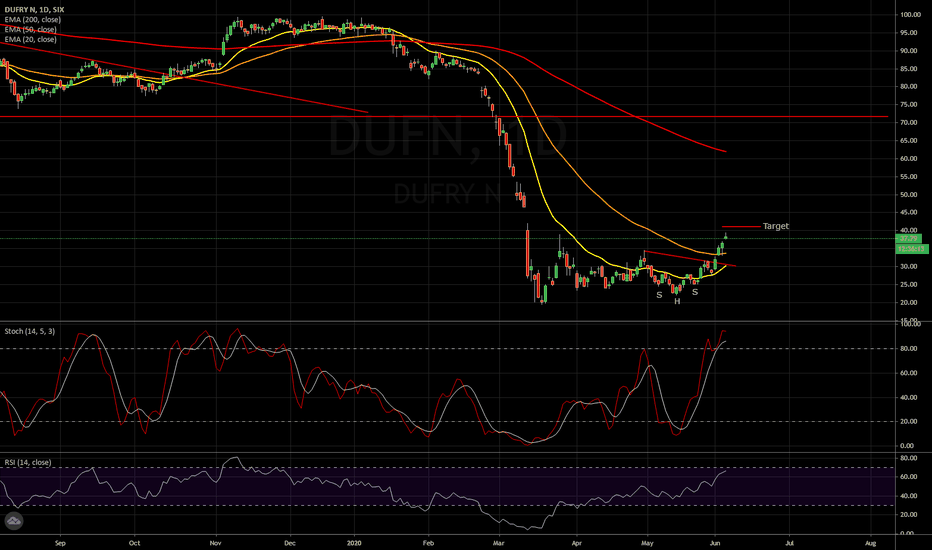This screenshot has height=550, width=932.
Task: Click the right shoulder S label
Action: coord(695,292)
